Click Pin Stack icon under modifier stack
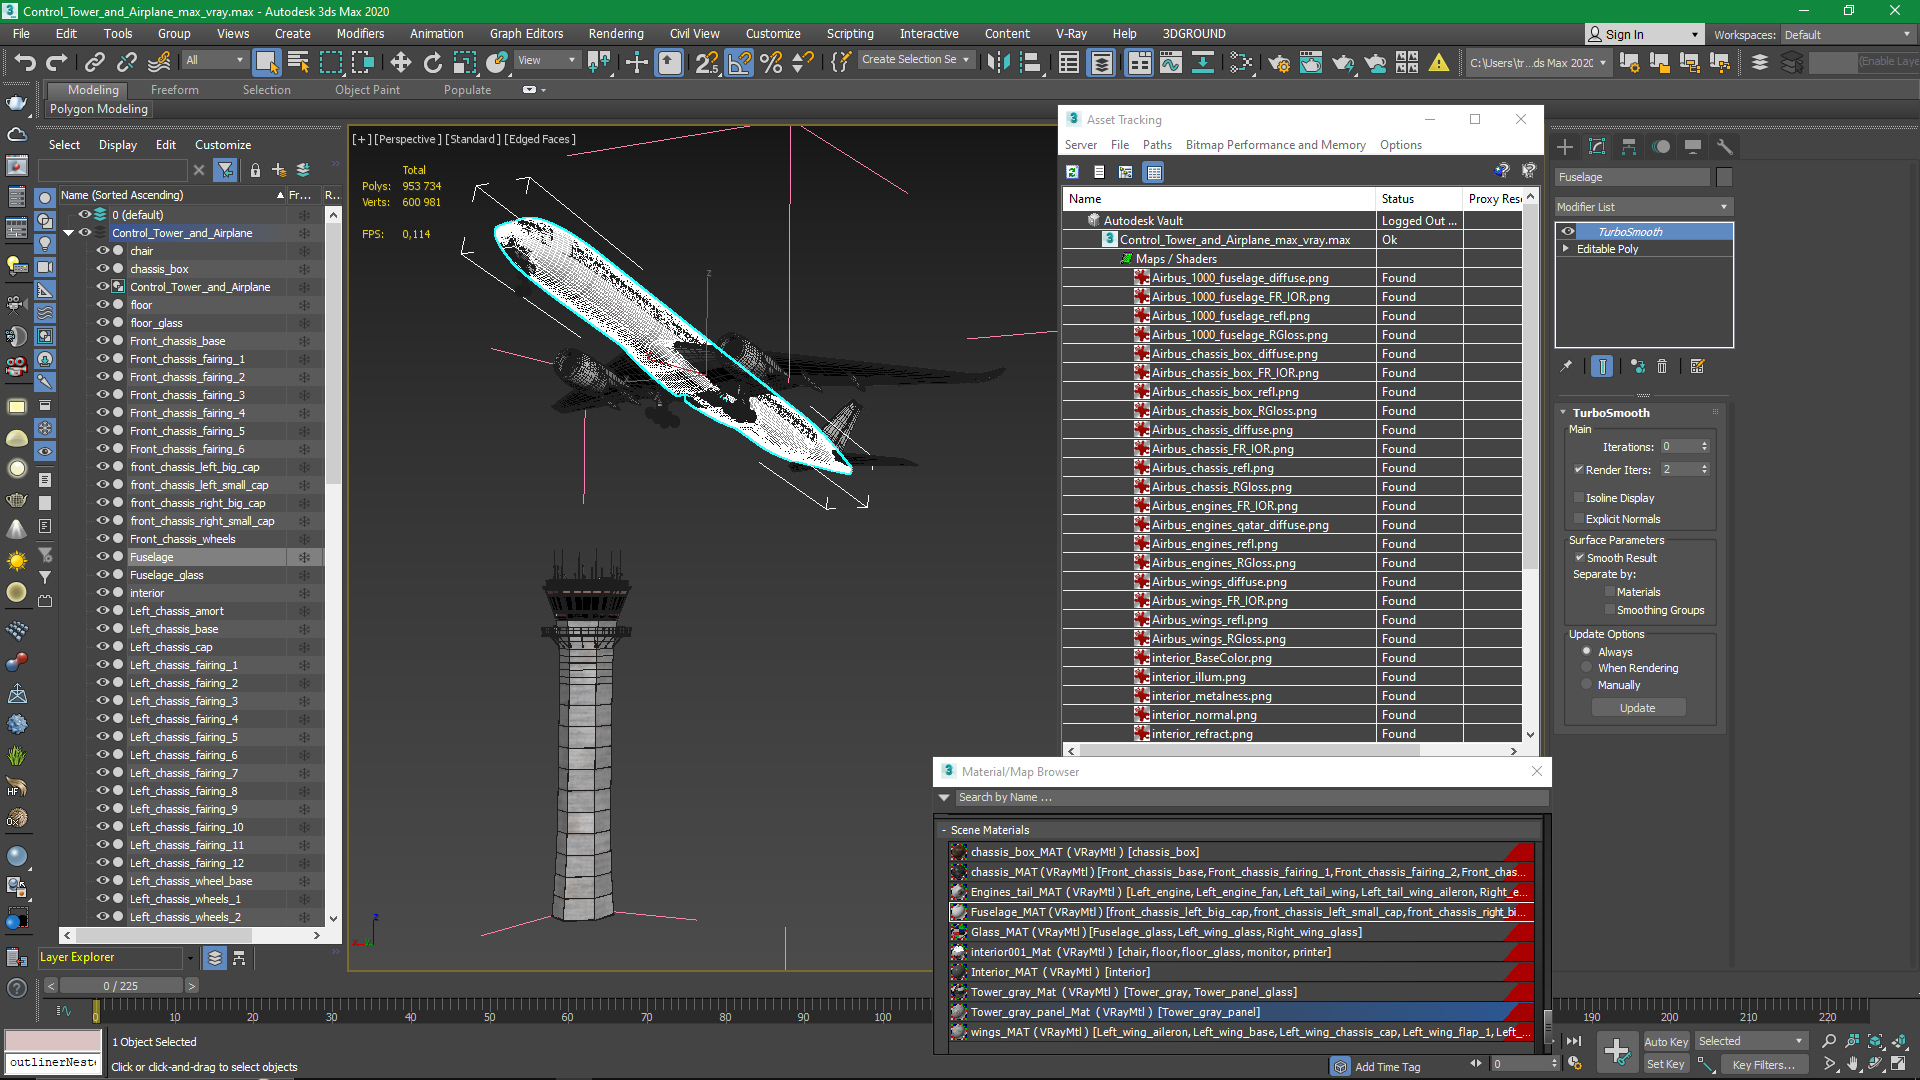 coord(1567,367)
